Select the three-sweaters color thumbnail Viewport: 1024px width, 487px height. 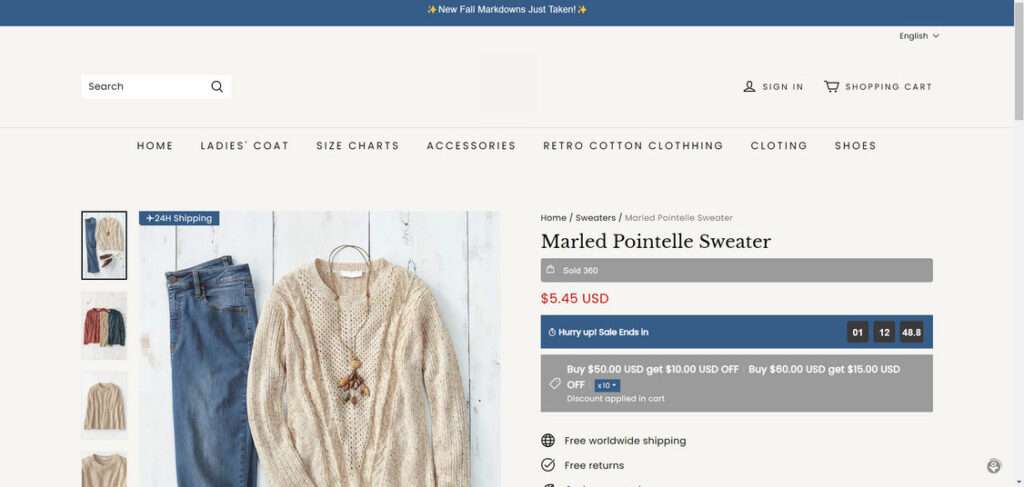104,325
